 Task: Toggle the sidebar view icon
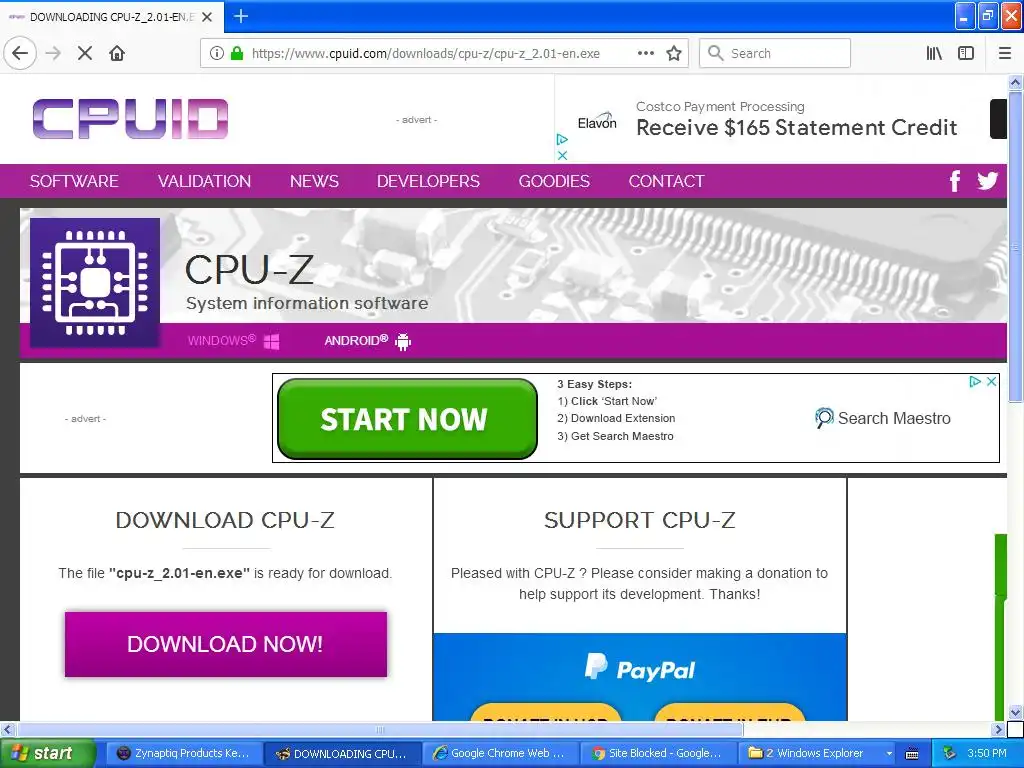[966, 53]
